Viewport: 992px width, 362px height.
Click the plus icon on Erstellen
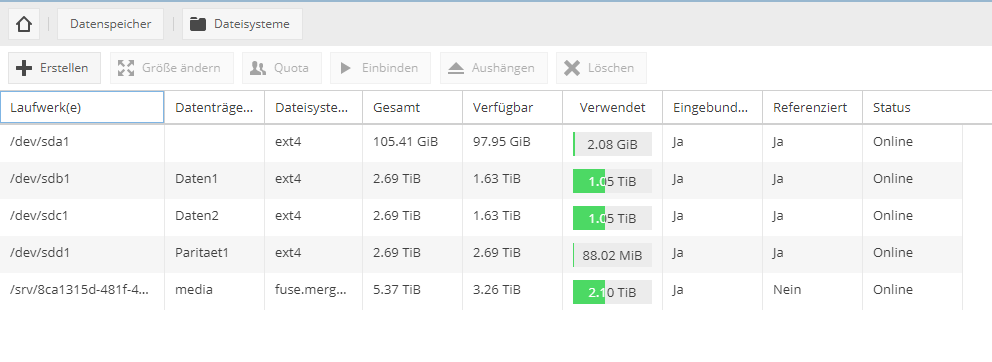(x=24, y=68)
